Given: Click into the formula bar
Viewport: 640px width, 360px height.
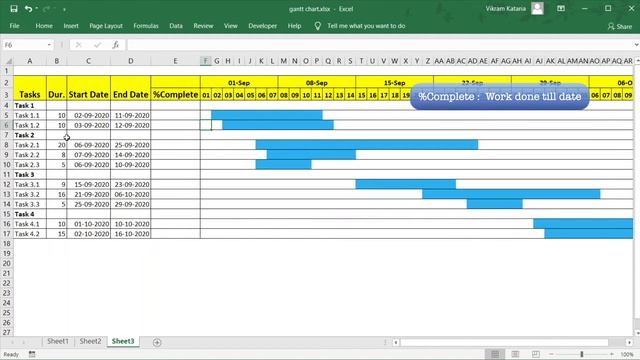Looking at the screenshot, I should coord(380,45).
